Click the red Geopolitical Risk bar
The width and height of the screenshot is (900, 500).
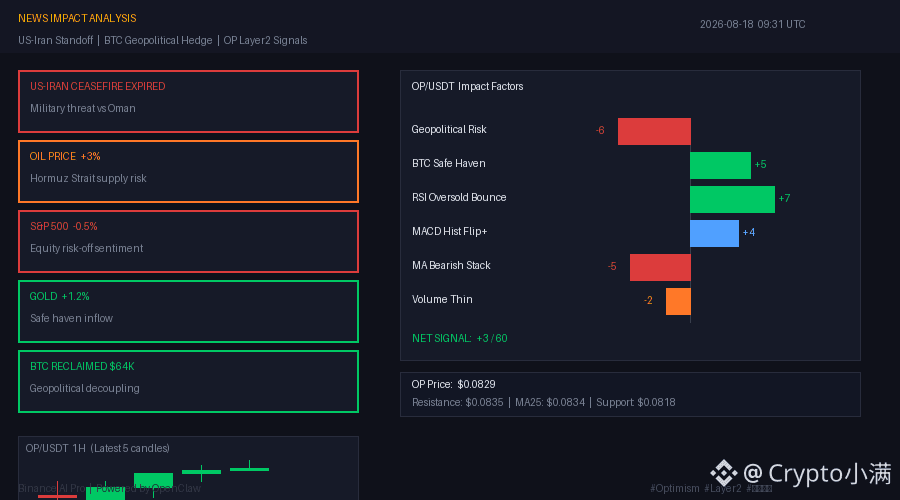(x=654, y=131)
